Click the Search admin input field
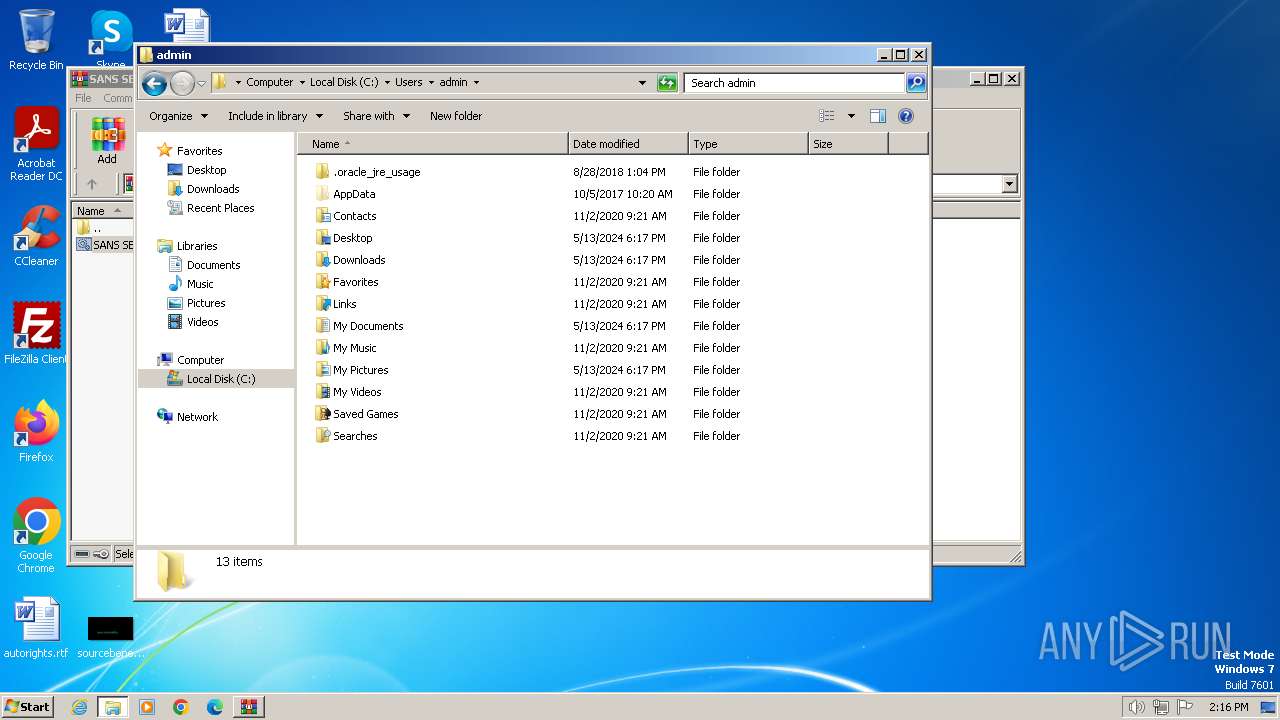The image size is (1280, 720). click(795, 83)
